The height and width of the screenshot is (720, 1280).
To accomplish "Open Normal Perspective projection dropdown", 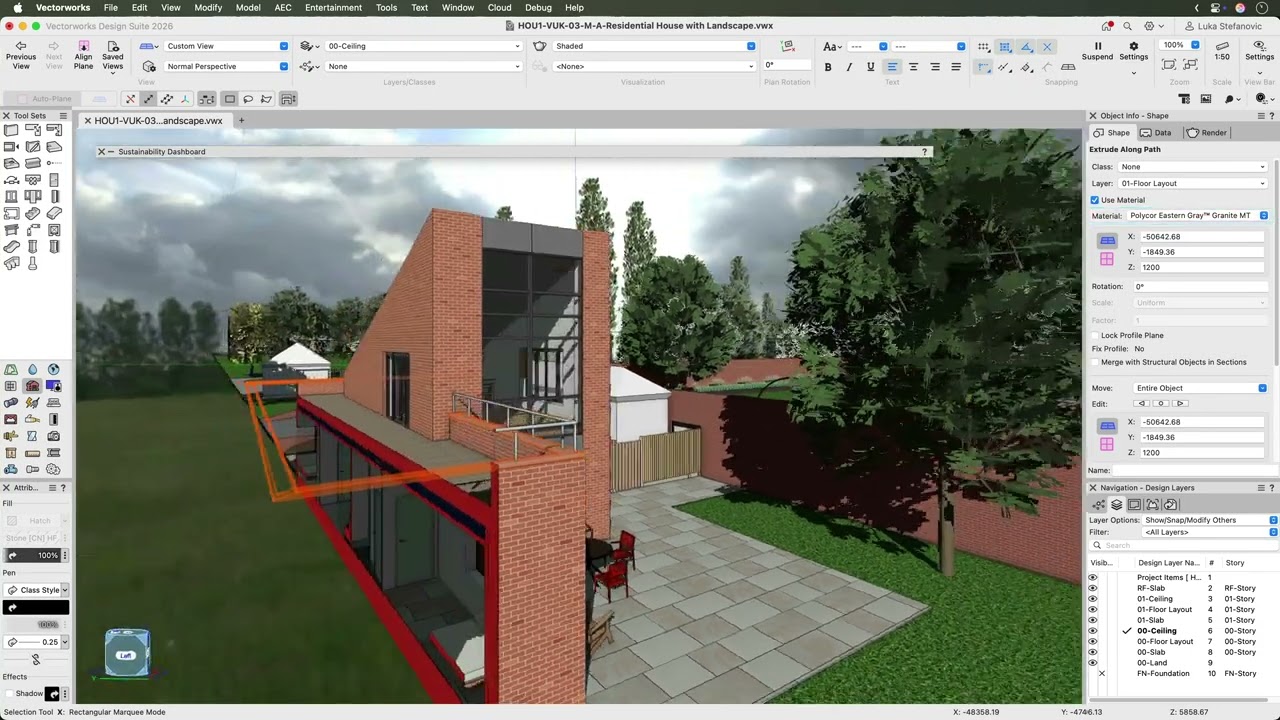I will click(226, 66).
